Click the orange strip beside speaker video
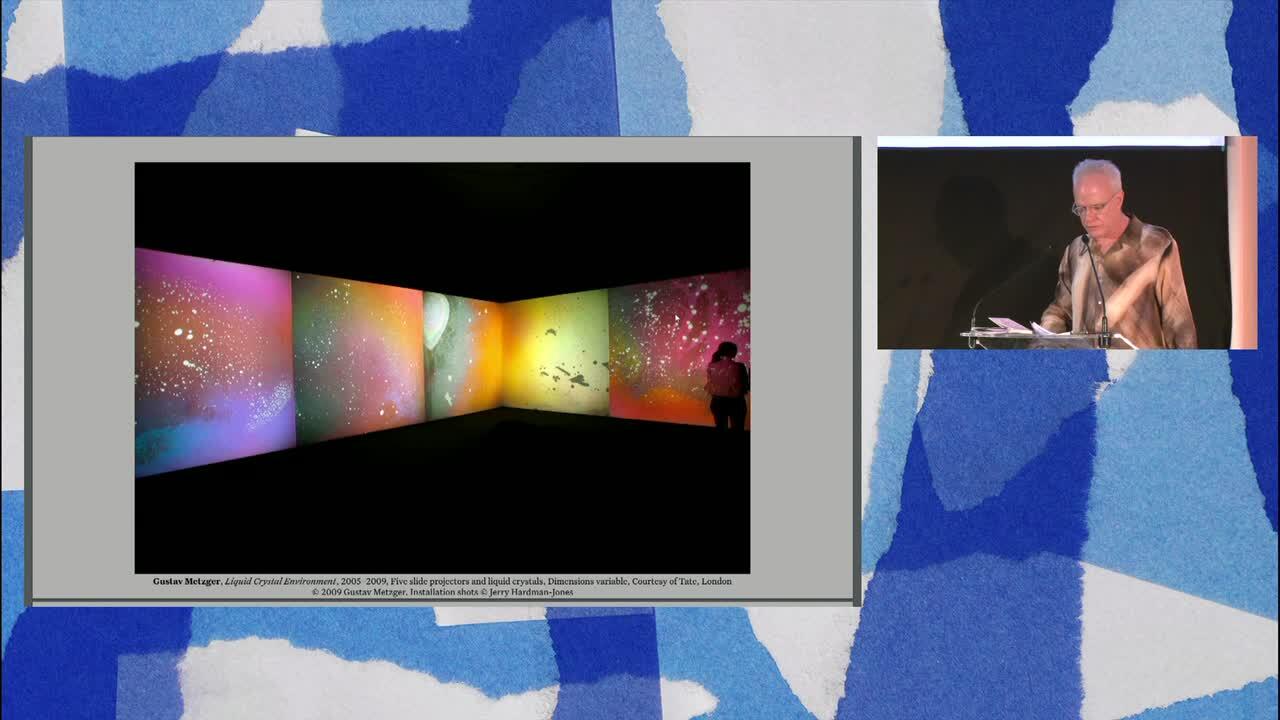This screenshot has width=1280, height=720. pos(1241,244)
